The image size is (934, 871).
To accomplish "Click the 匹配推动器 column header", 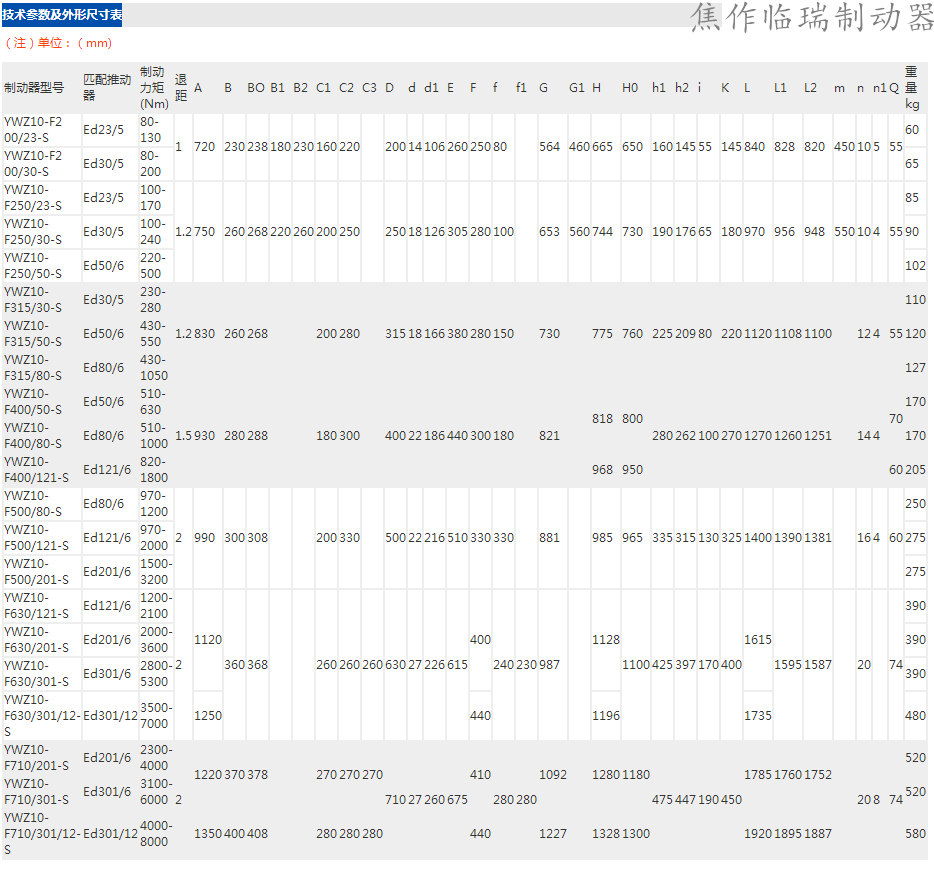I will point(107,88).
